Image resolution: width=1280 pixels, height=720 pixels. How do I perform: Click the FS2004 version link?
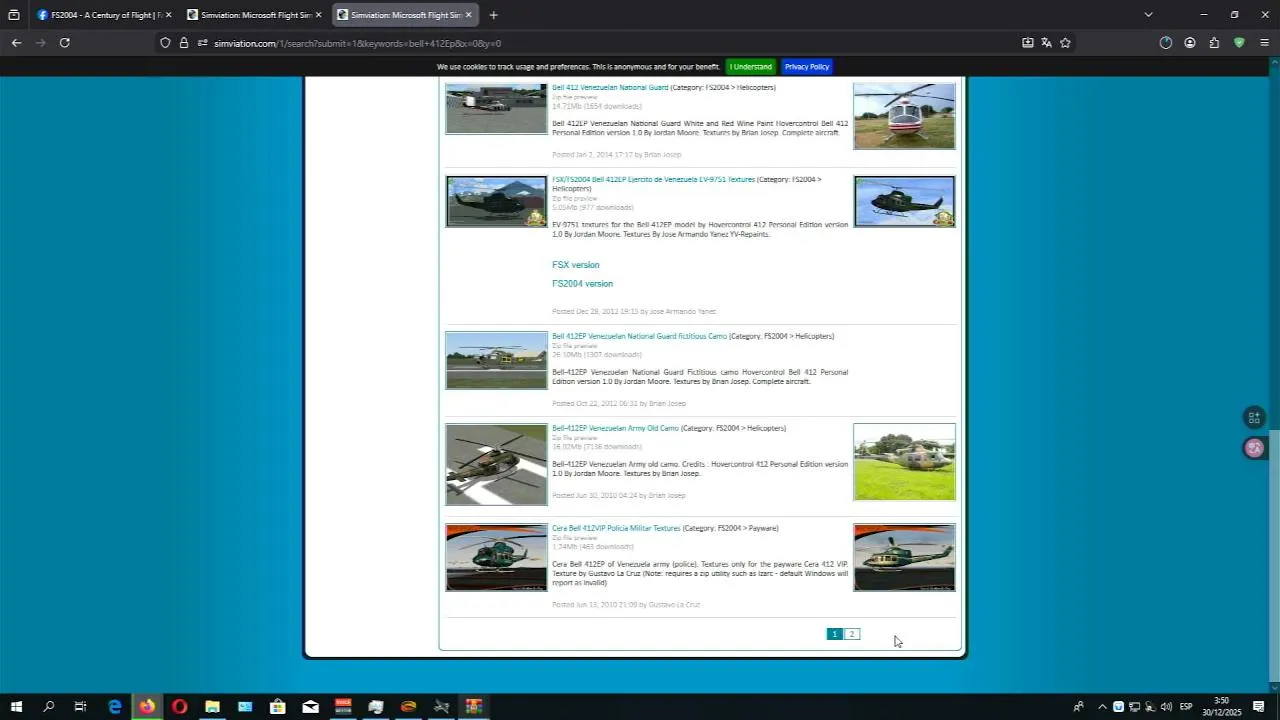point(582,284)
